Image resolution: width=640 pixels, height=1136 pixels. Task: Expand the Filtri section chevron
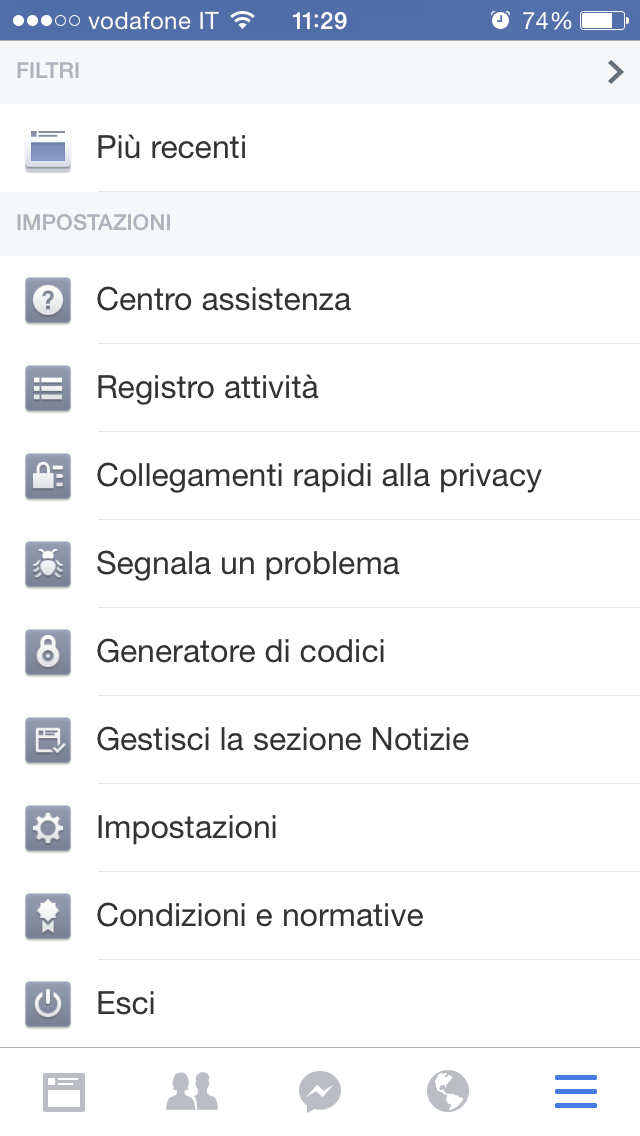(x=616, y=72)
